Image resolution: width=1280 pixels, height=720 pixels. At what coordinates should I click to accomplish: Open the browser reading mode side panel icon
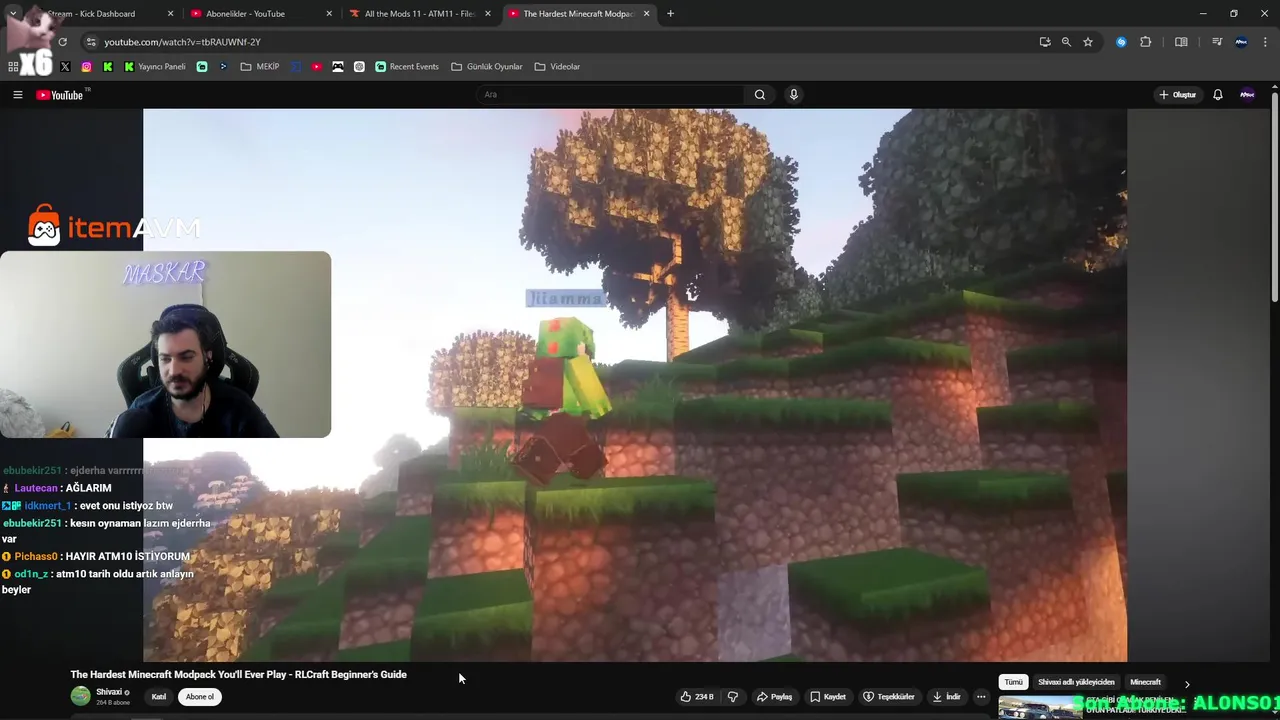point(1181,42)
